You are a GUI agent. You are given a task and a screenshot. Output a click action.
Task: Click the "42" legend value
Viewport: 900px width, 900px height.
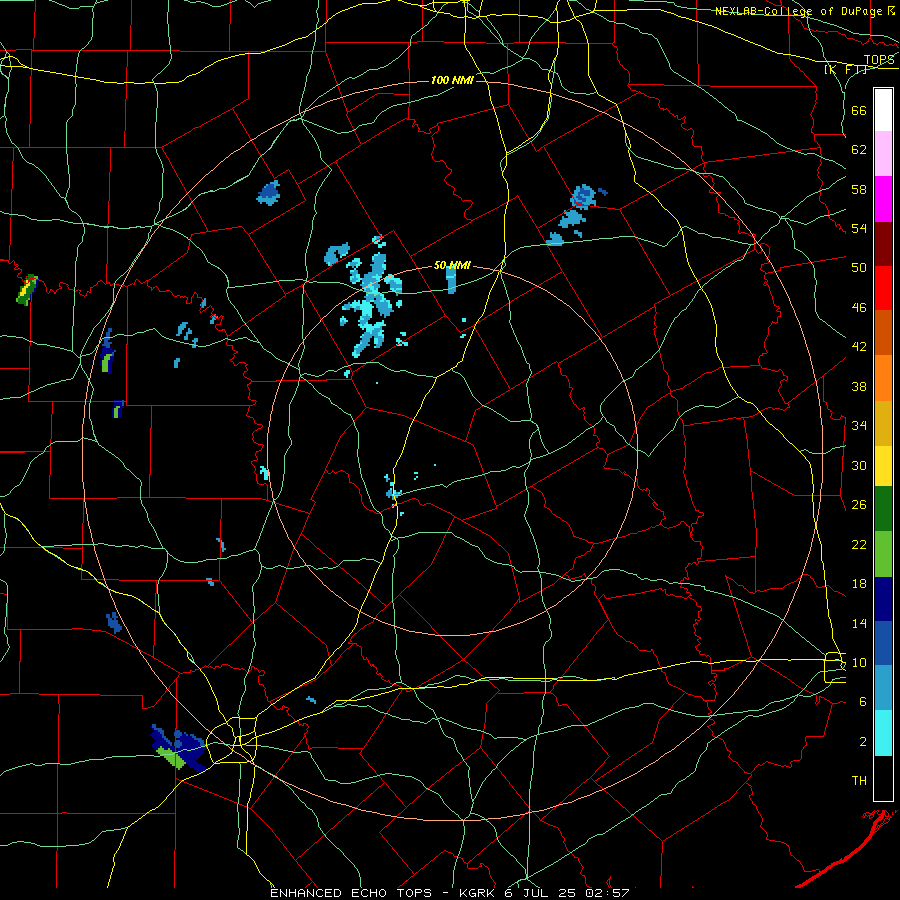(859, 347)
